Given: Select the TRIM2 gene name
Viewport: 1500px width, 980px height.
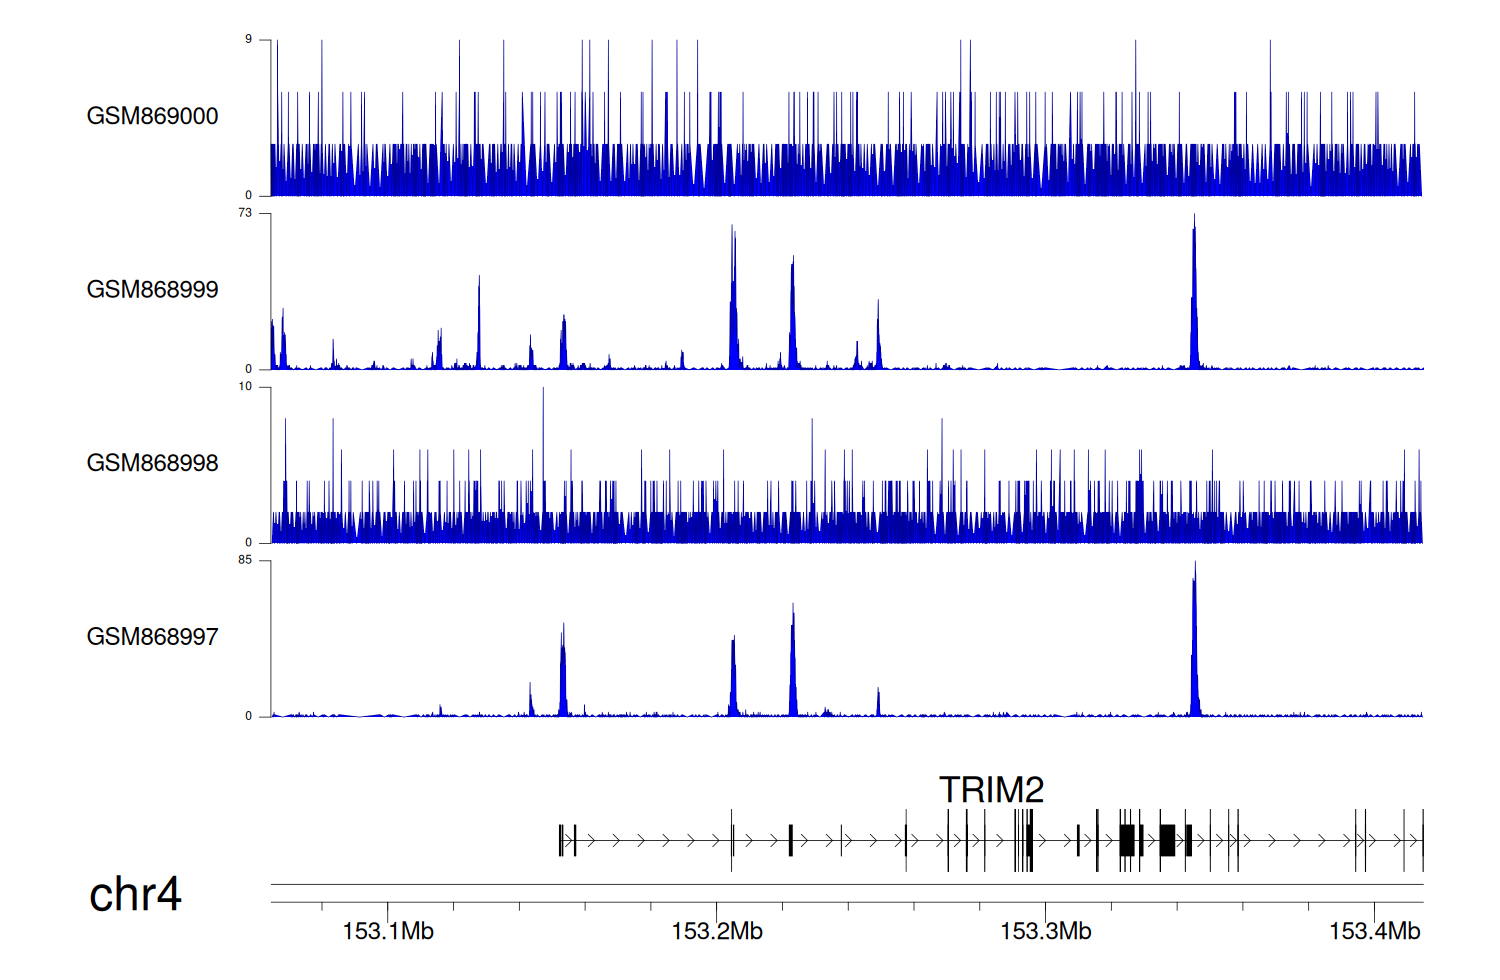Looking at the screenshot, I should pos(991,790).
